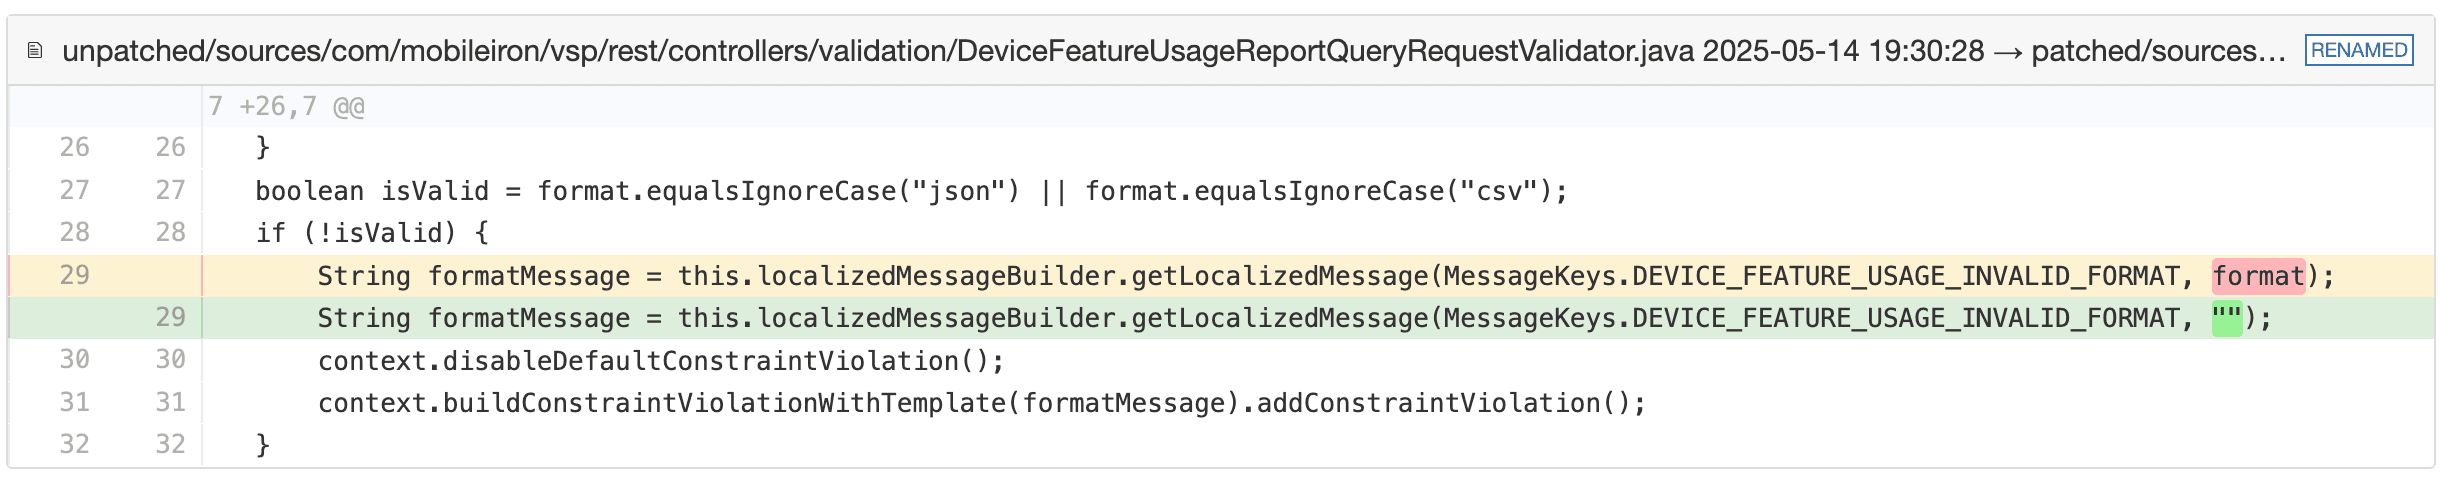Image resolution: width=2440 pixels, height=484 pixels.
Task: Click the buildConstraintViolationWithTemplate code line
Action: click(980, 402)
